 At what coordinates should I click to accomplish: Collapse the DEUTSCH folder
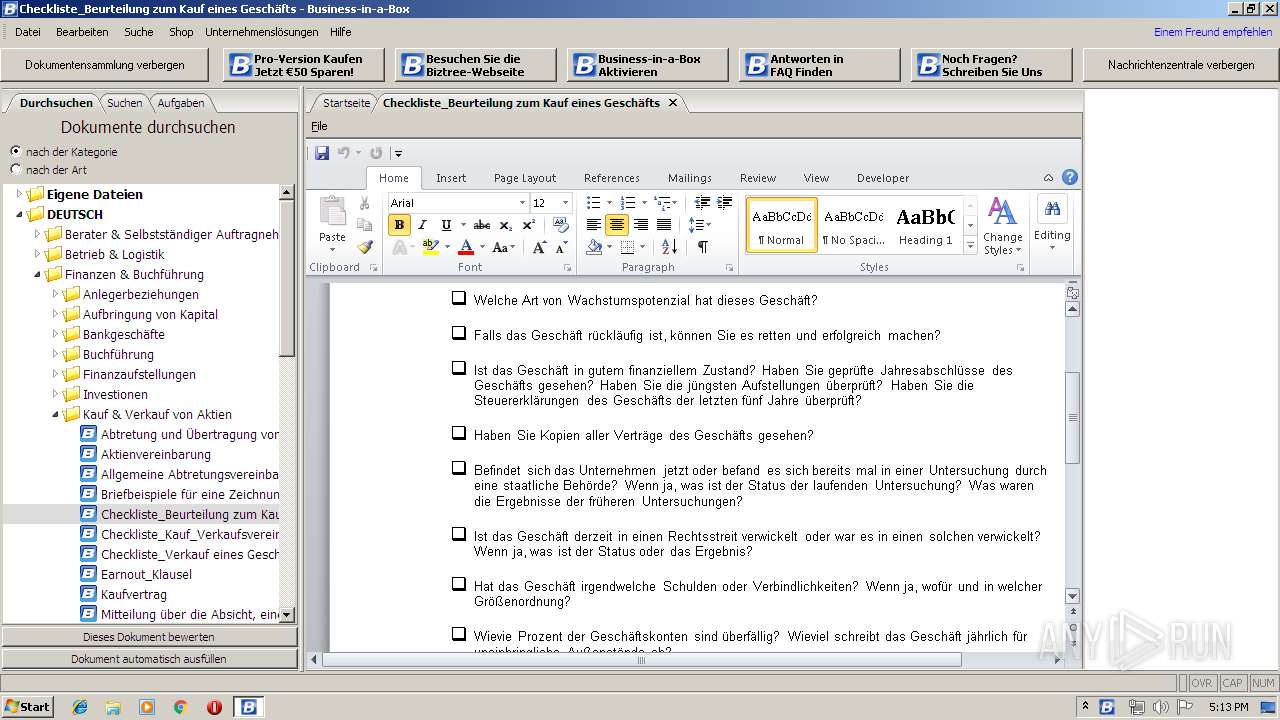pos(19,214)
